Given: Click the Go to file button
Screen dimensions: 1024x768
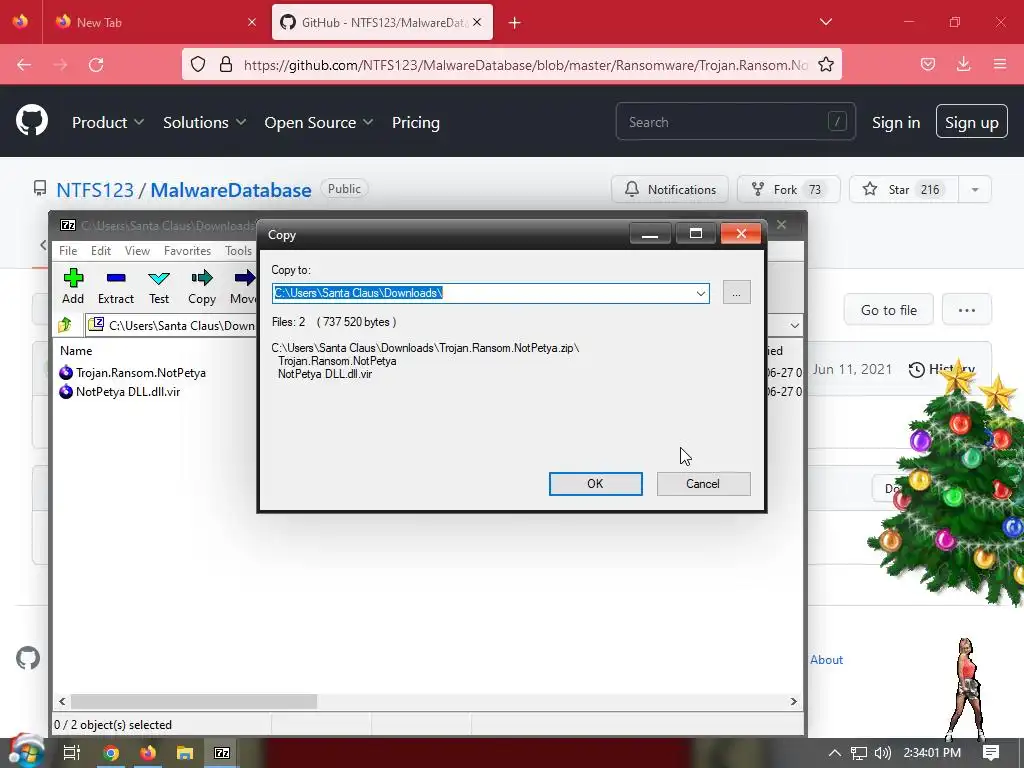Looking at the screenshot, I should pyautogui.click(x=888, y=310).
